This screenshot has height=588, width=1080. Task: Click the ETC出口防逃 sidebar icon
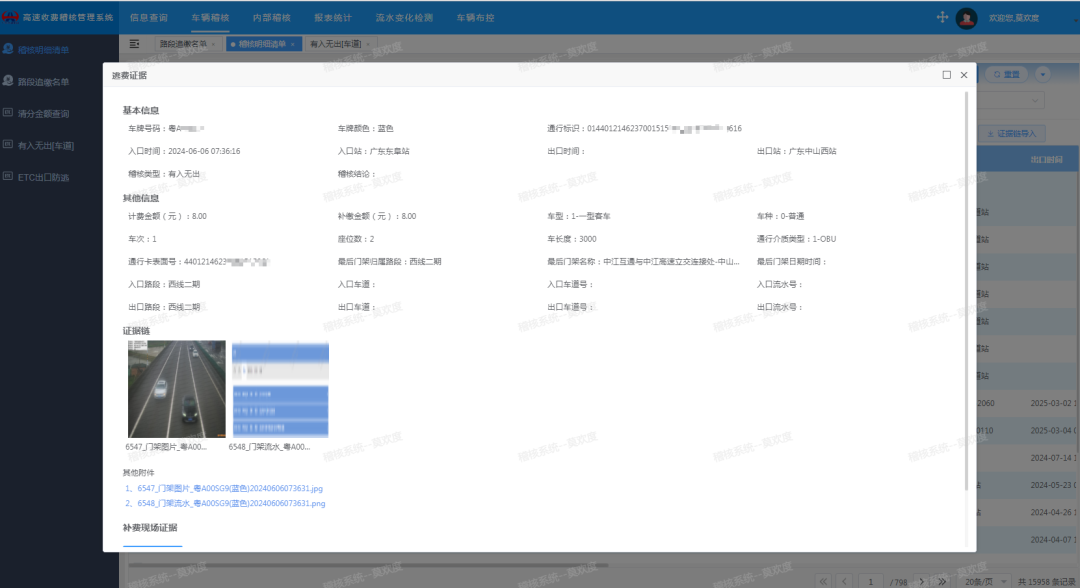coord(8,176)
